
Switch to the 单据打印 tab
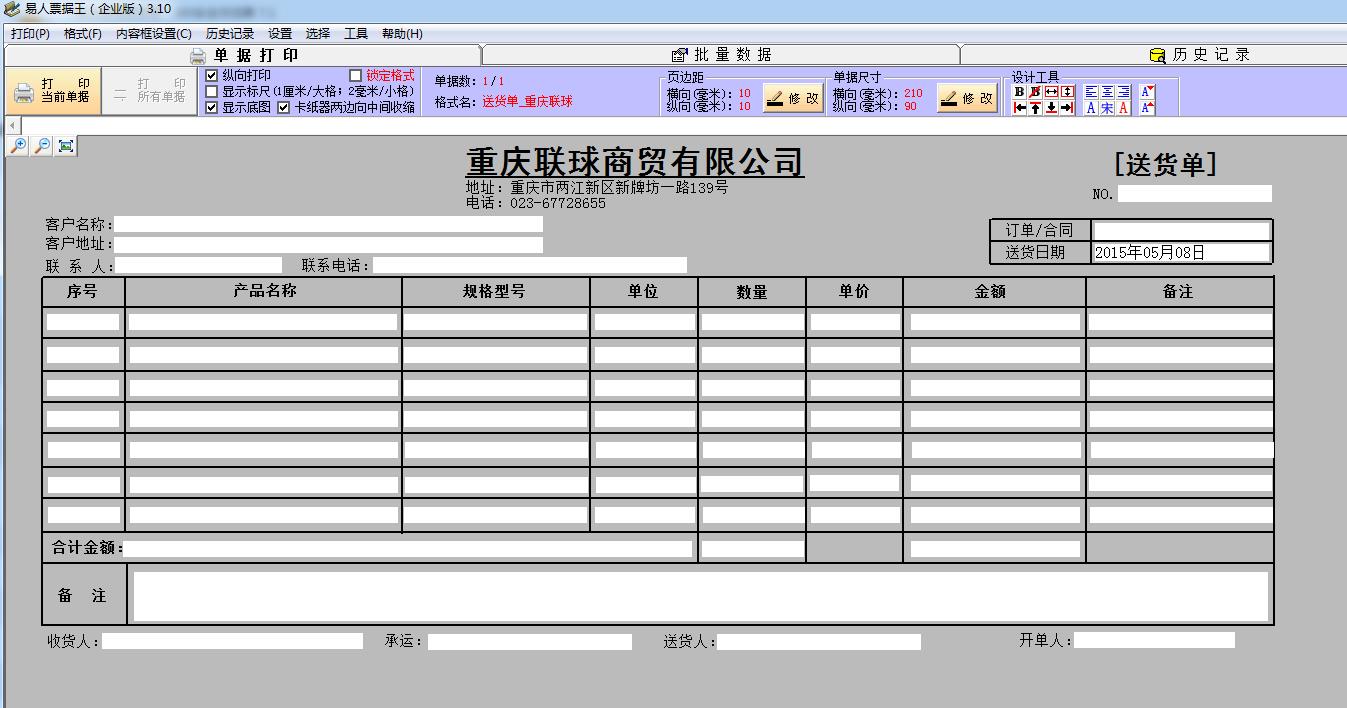243,55
